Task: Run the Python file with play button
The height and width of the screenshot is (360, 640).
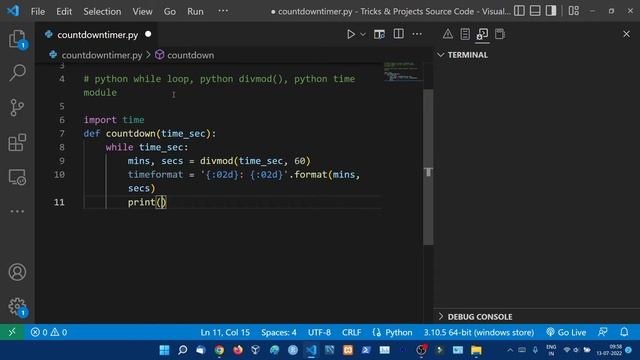Action: [x=351, y=34]
